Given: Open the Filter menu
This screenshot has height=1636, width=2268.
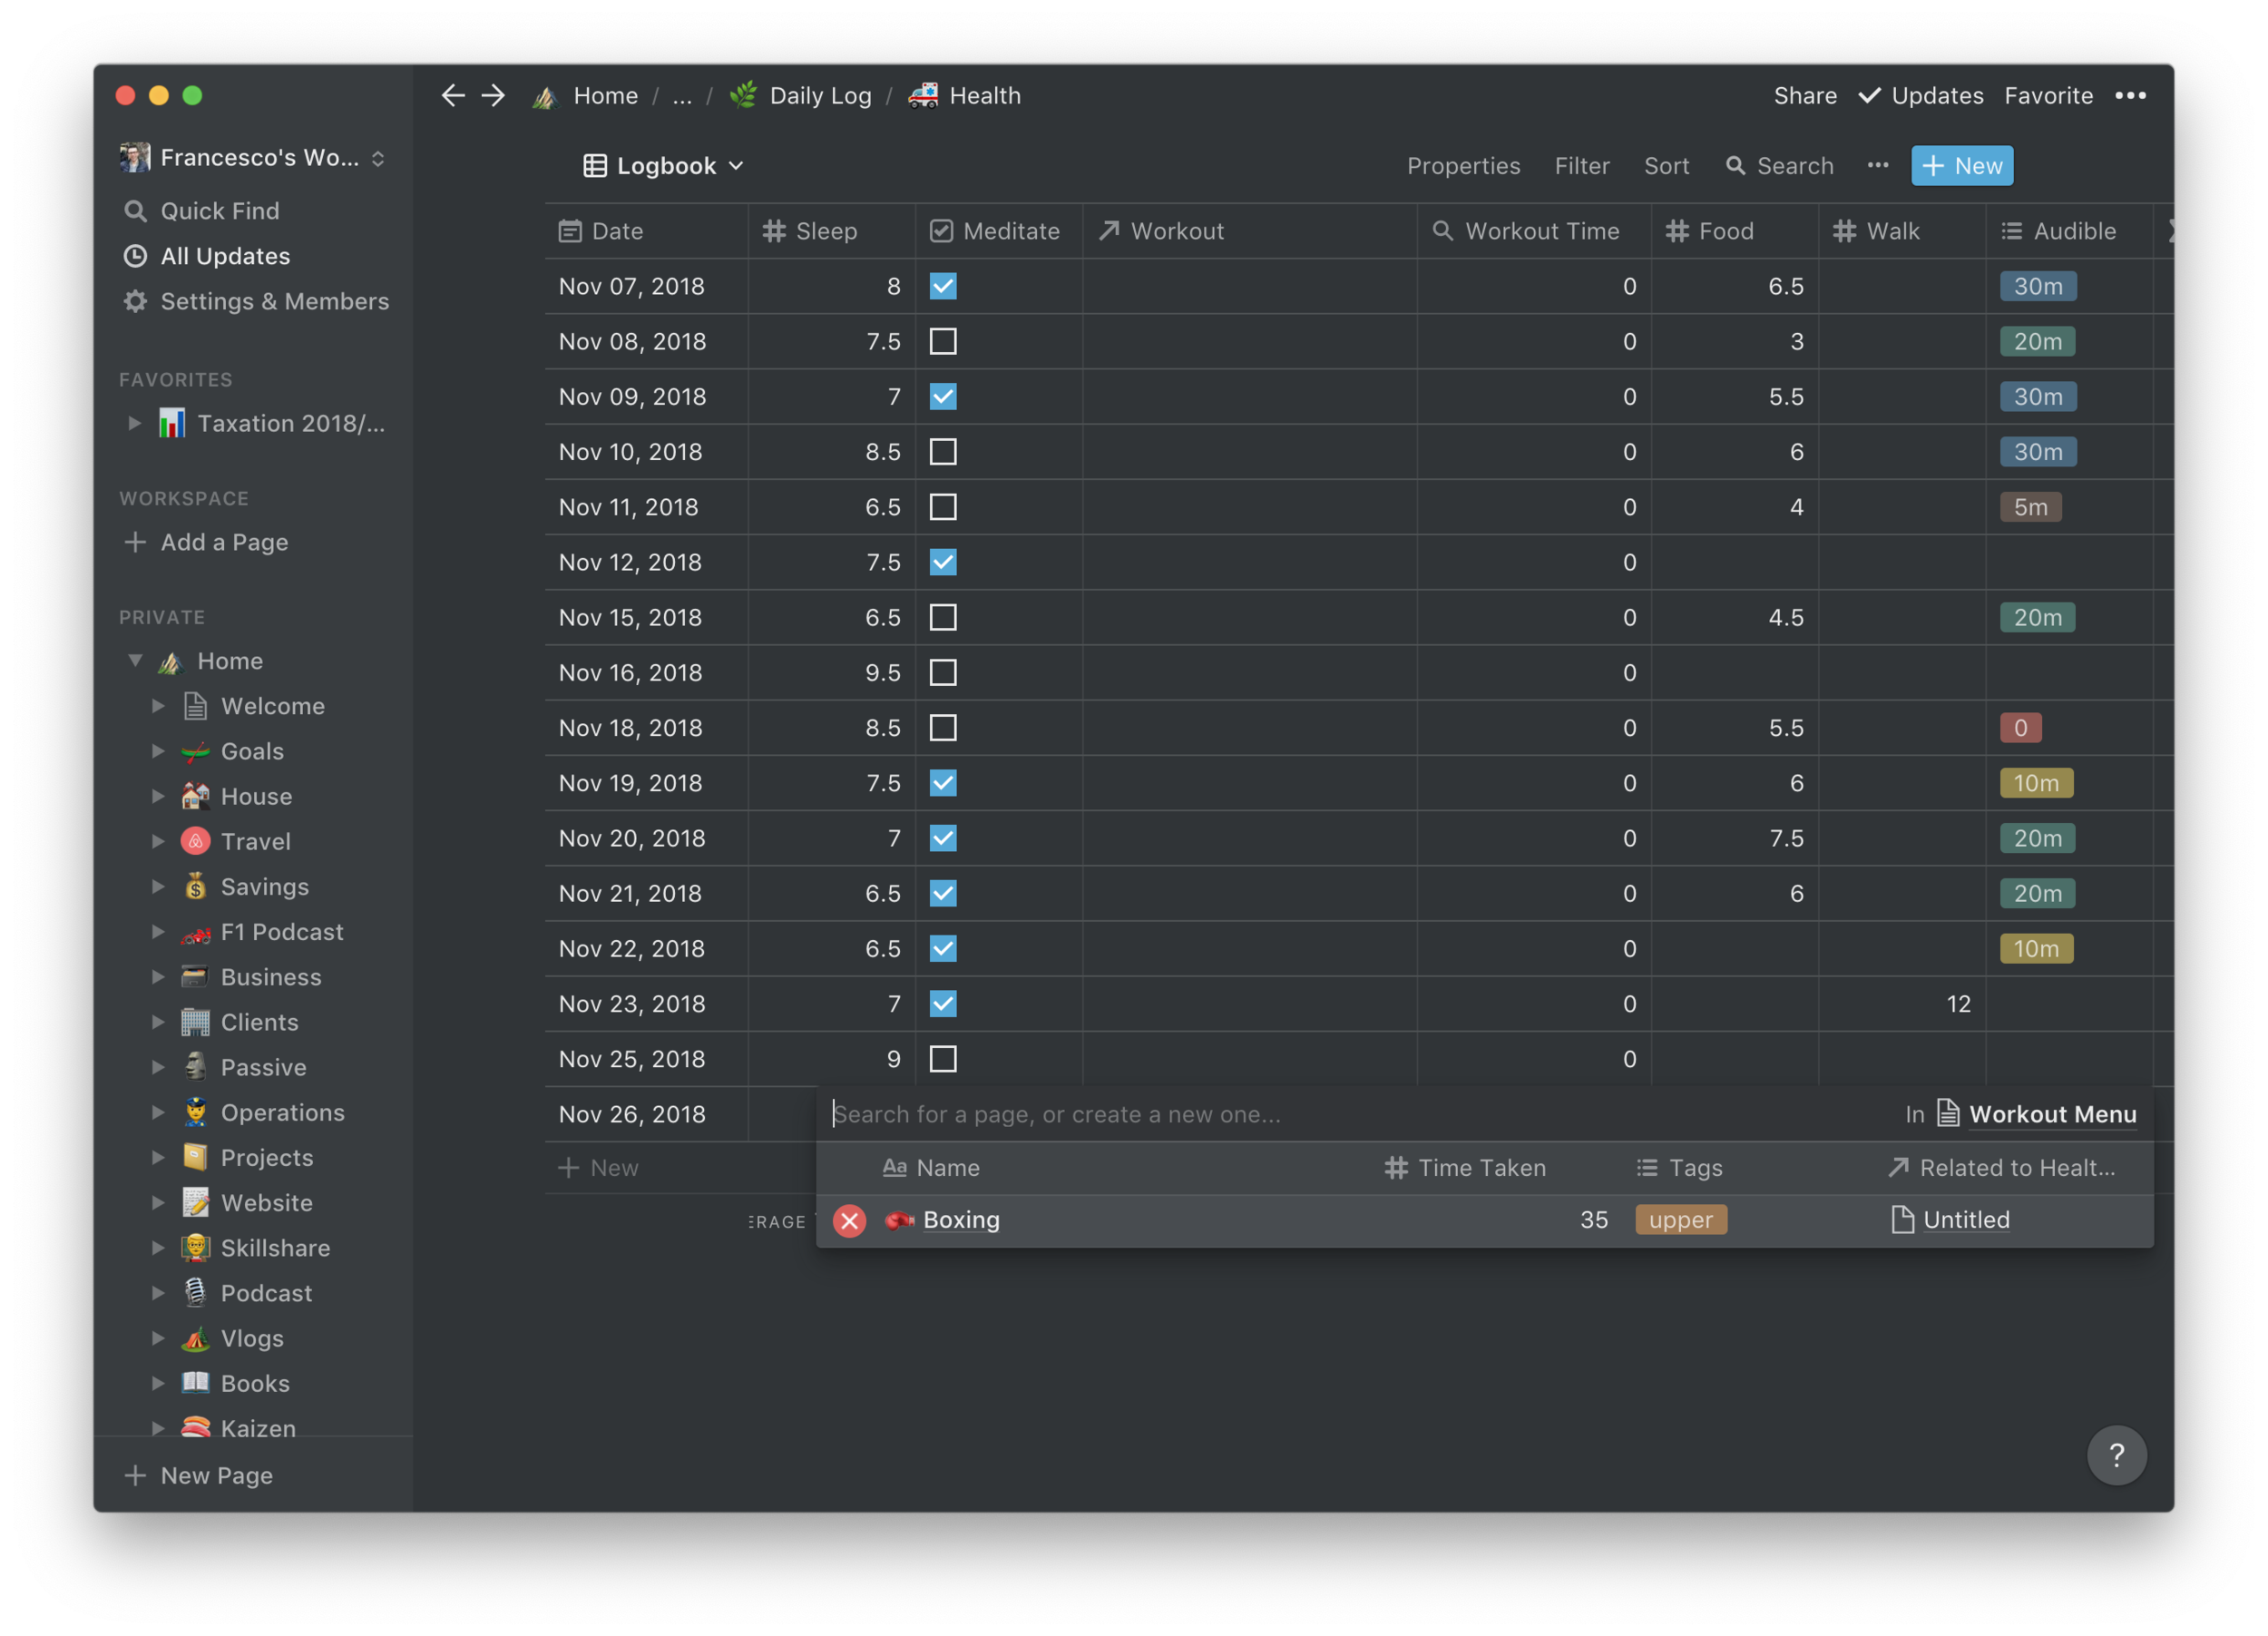Looking at the screenshot, I should pos(1581,166).
